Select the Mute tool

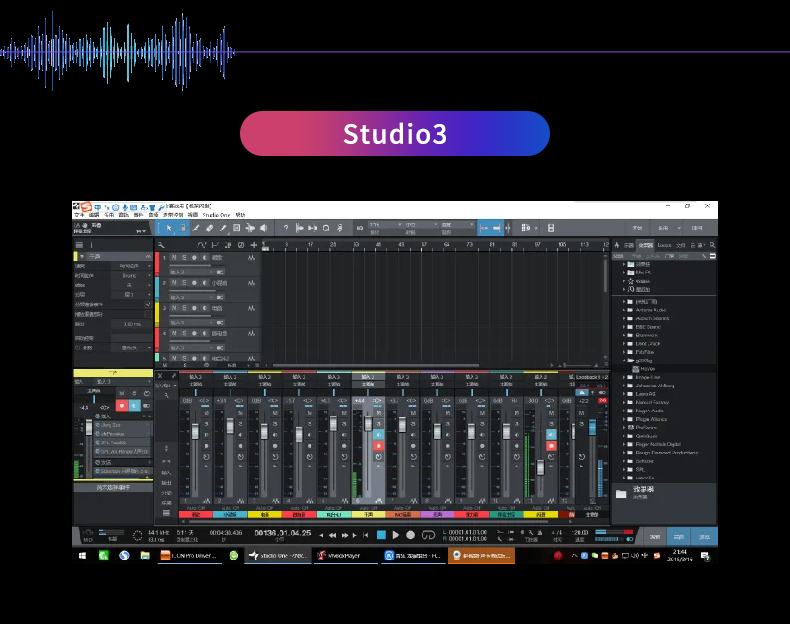point(236,228)
